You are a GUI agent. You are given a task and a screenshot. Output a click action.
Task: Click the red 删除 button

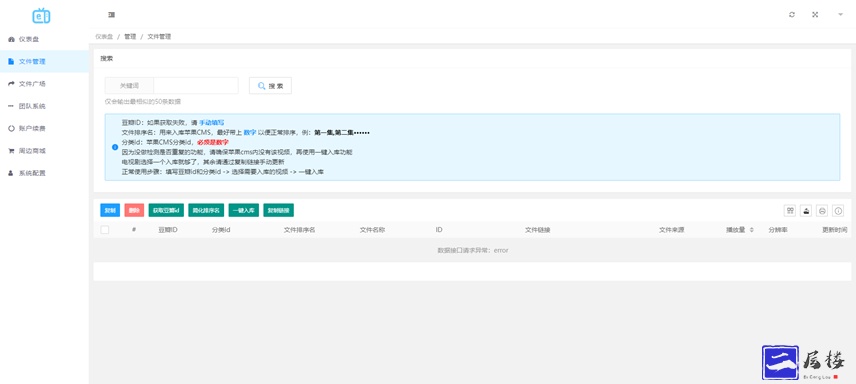point(134,210)
